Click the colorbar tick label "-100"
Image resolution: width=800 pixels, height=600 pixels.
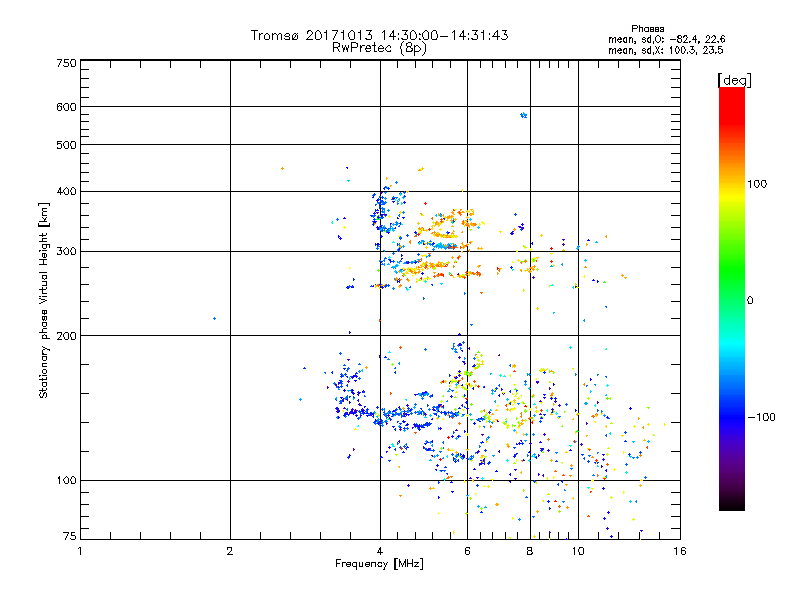click(762, 417)
